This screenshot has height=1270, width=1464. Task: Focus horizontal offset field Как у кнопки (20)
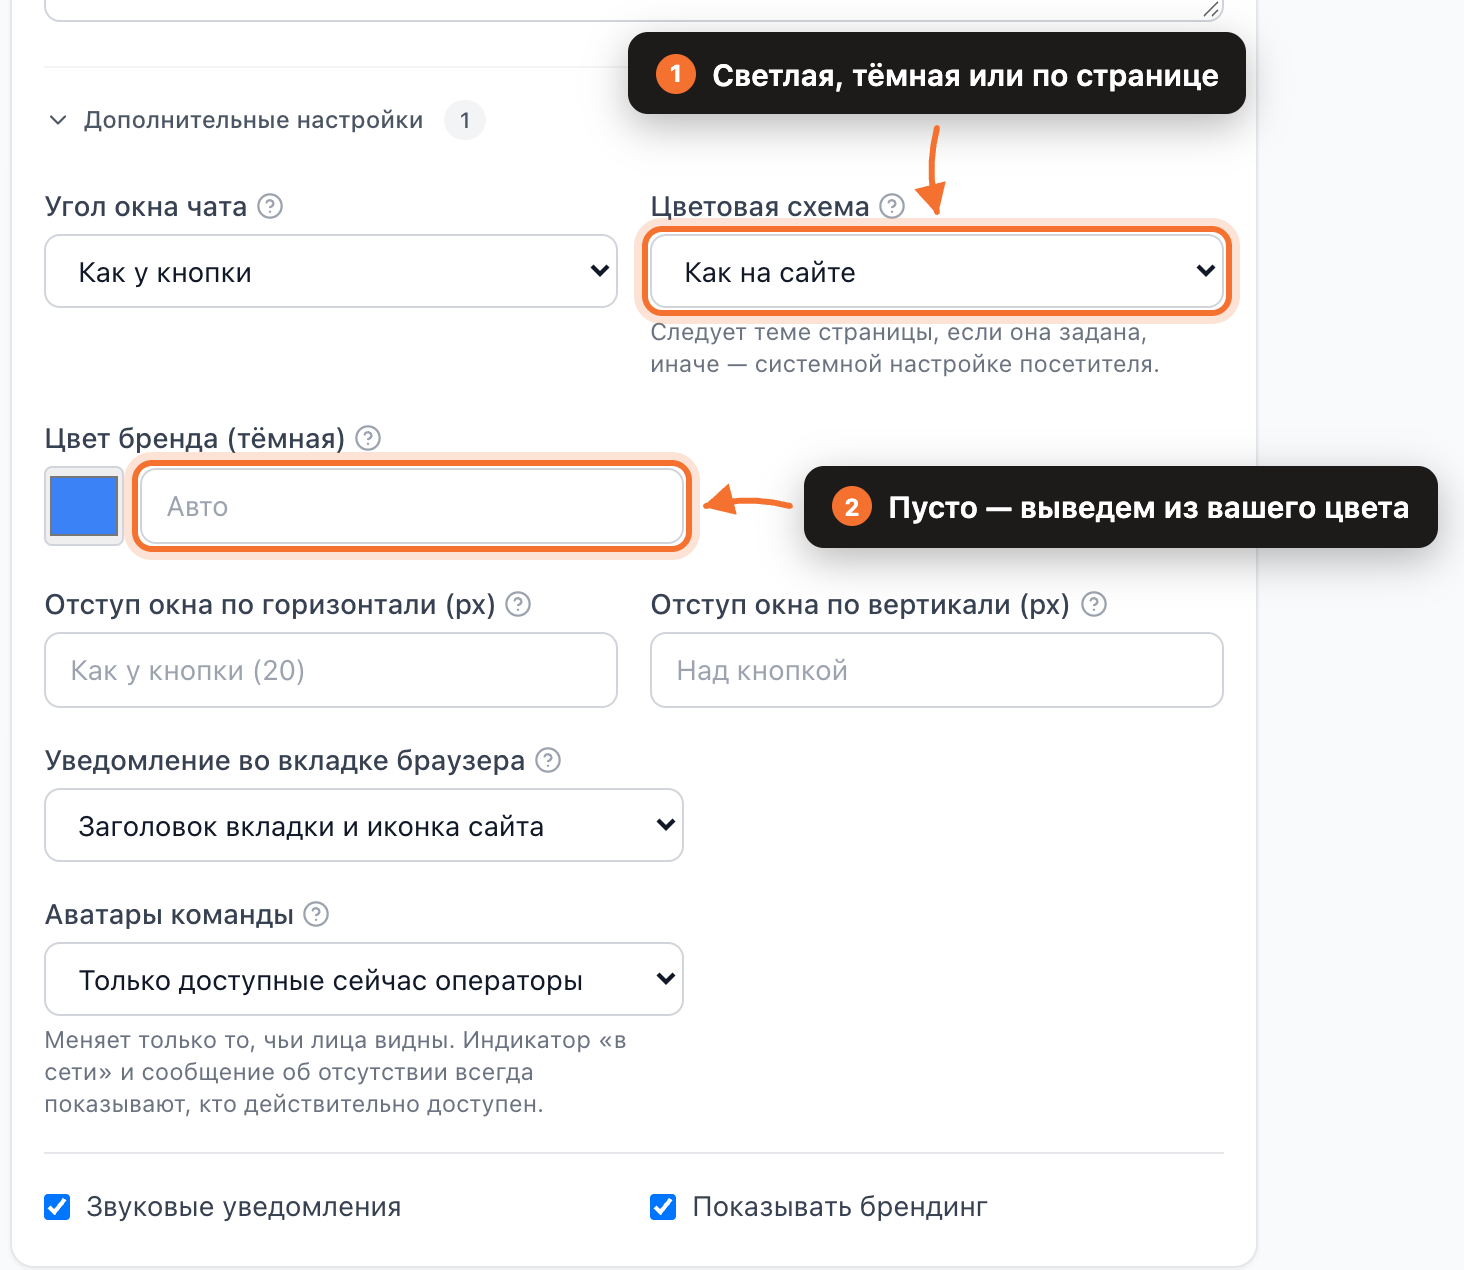pyautogui.click(x=331, y=670)
